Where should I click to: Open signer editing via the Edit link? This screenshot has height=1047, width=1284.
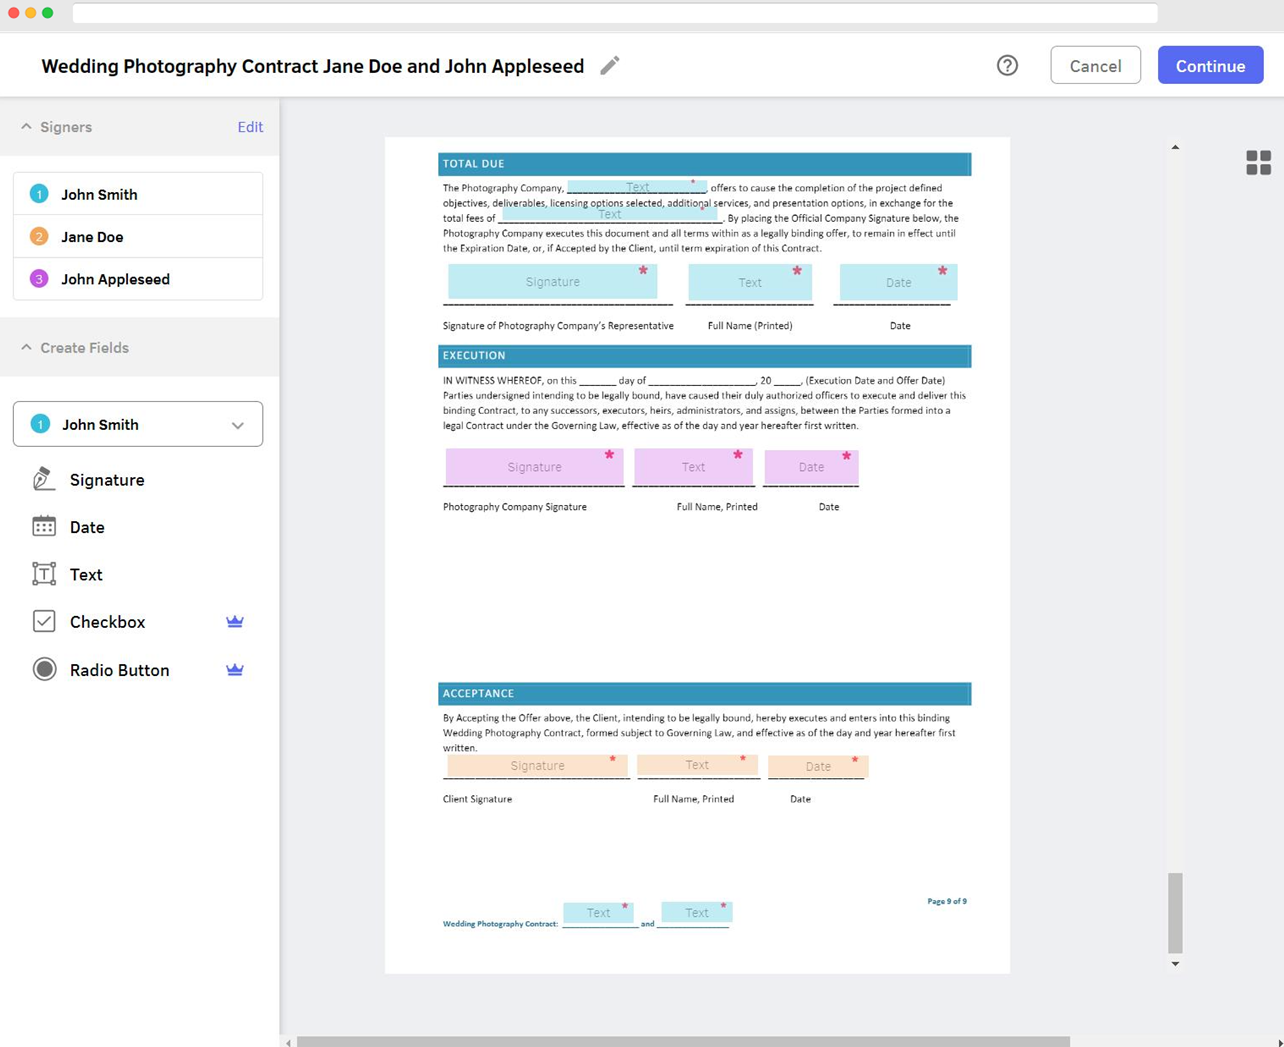point(250,127)
